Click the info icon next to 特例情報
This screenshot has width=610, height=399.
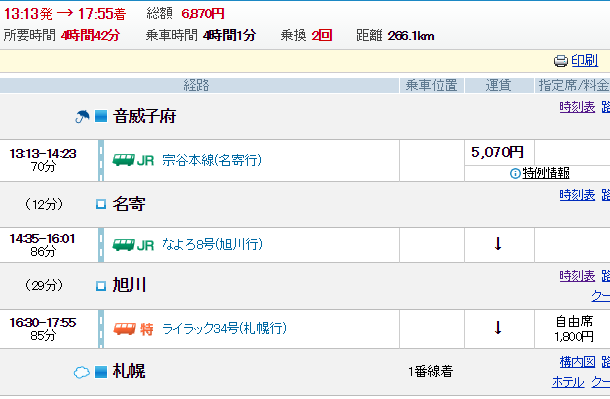(515, 173)
